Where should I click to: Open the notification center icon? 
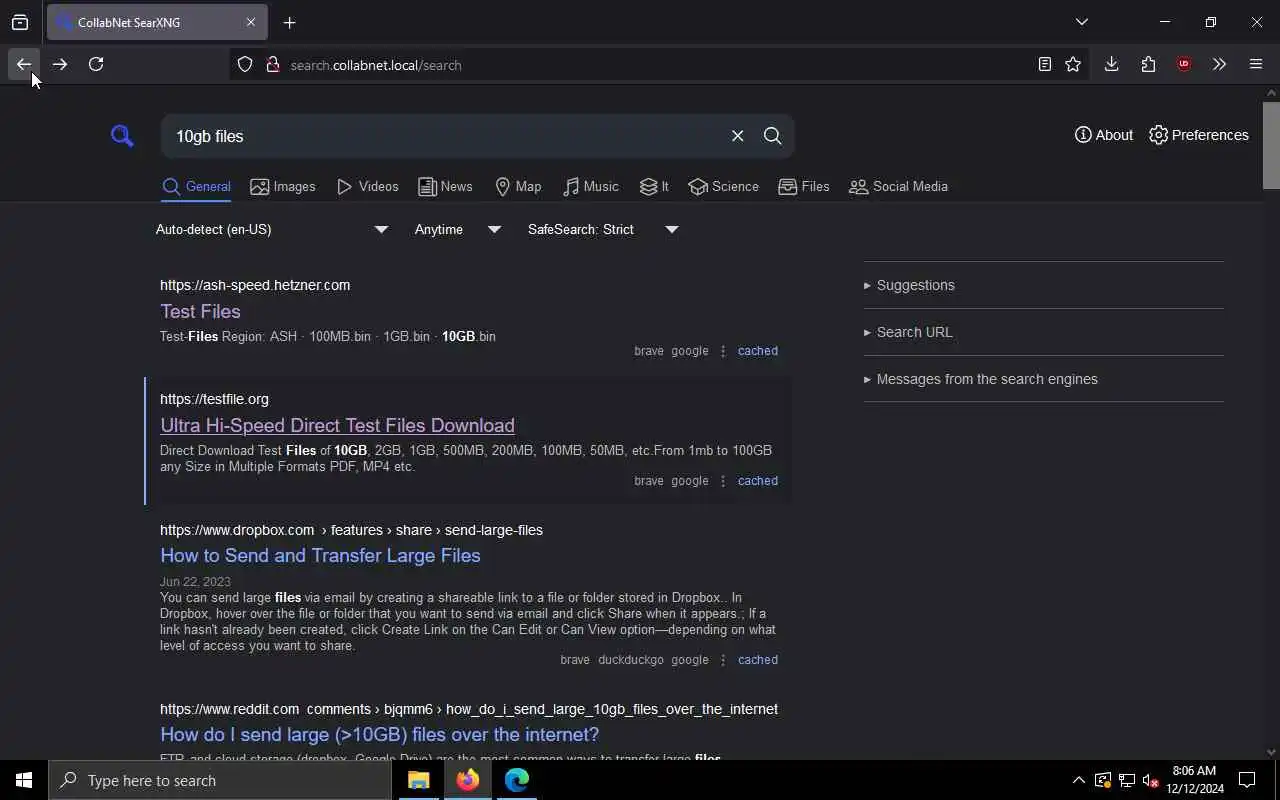click(1247, 780)
